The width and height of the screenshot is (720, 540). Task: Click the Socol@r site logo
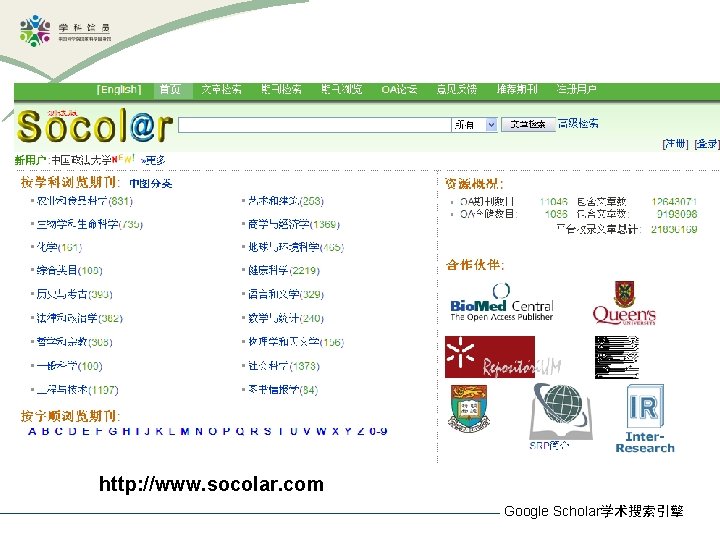click(x=95, y=126)
